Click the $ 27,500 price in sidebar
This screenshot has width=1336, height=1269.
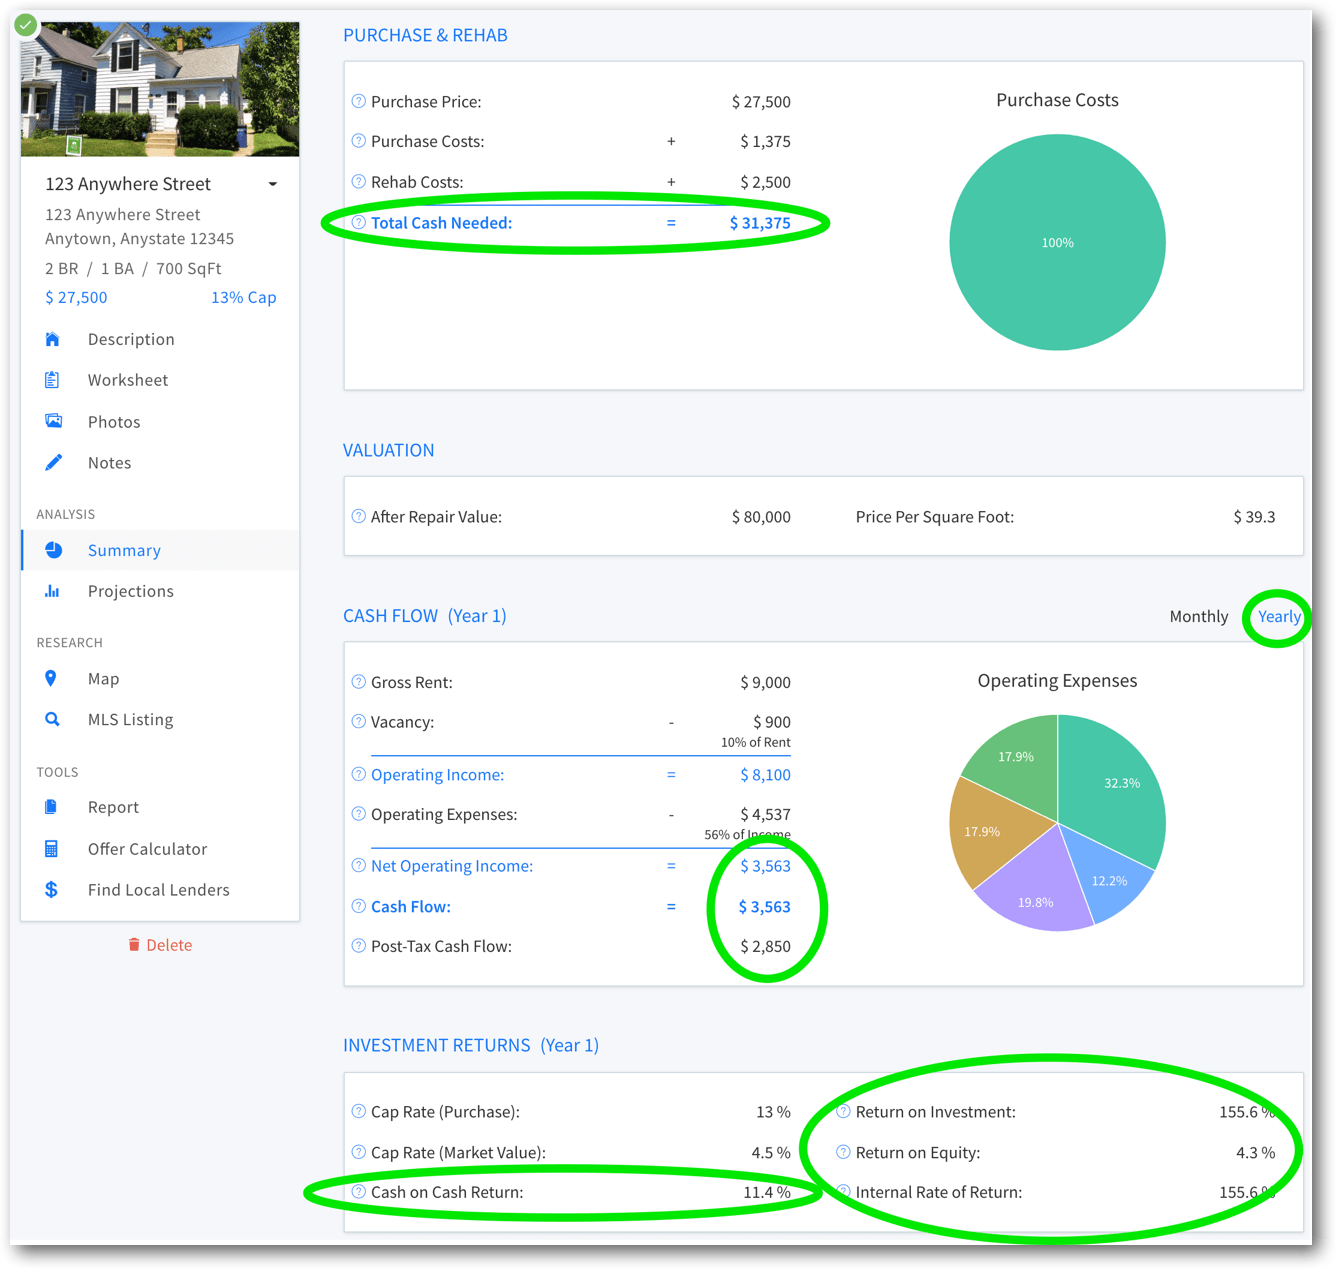(76, 297)
